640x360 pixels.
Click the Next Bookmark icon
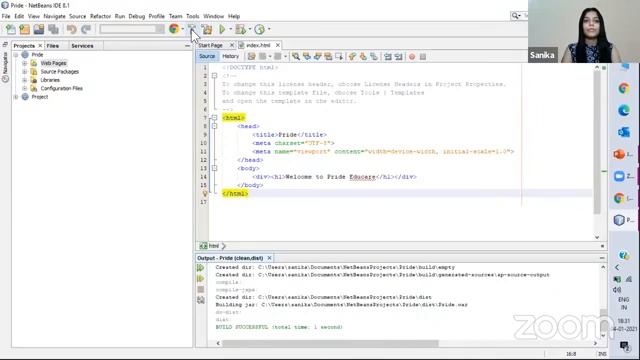point(363,56)
